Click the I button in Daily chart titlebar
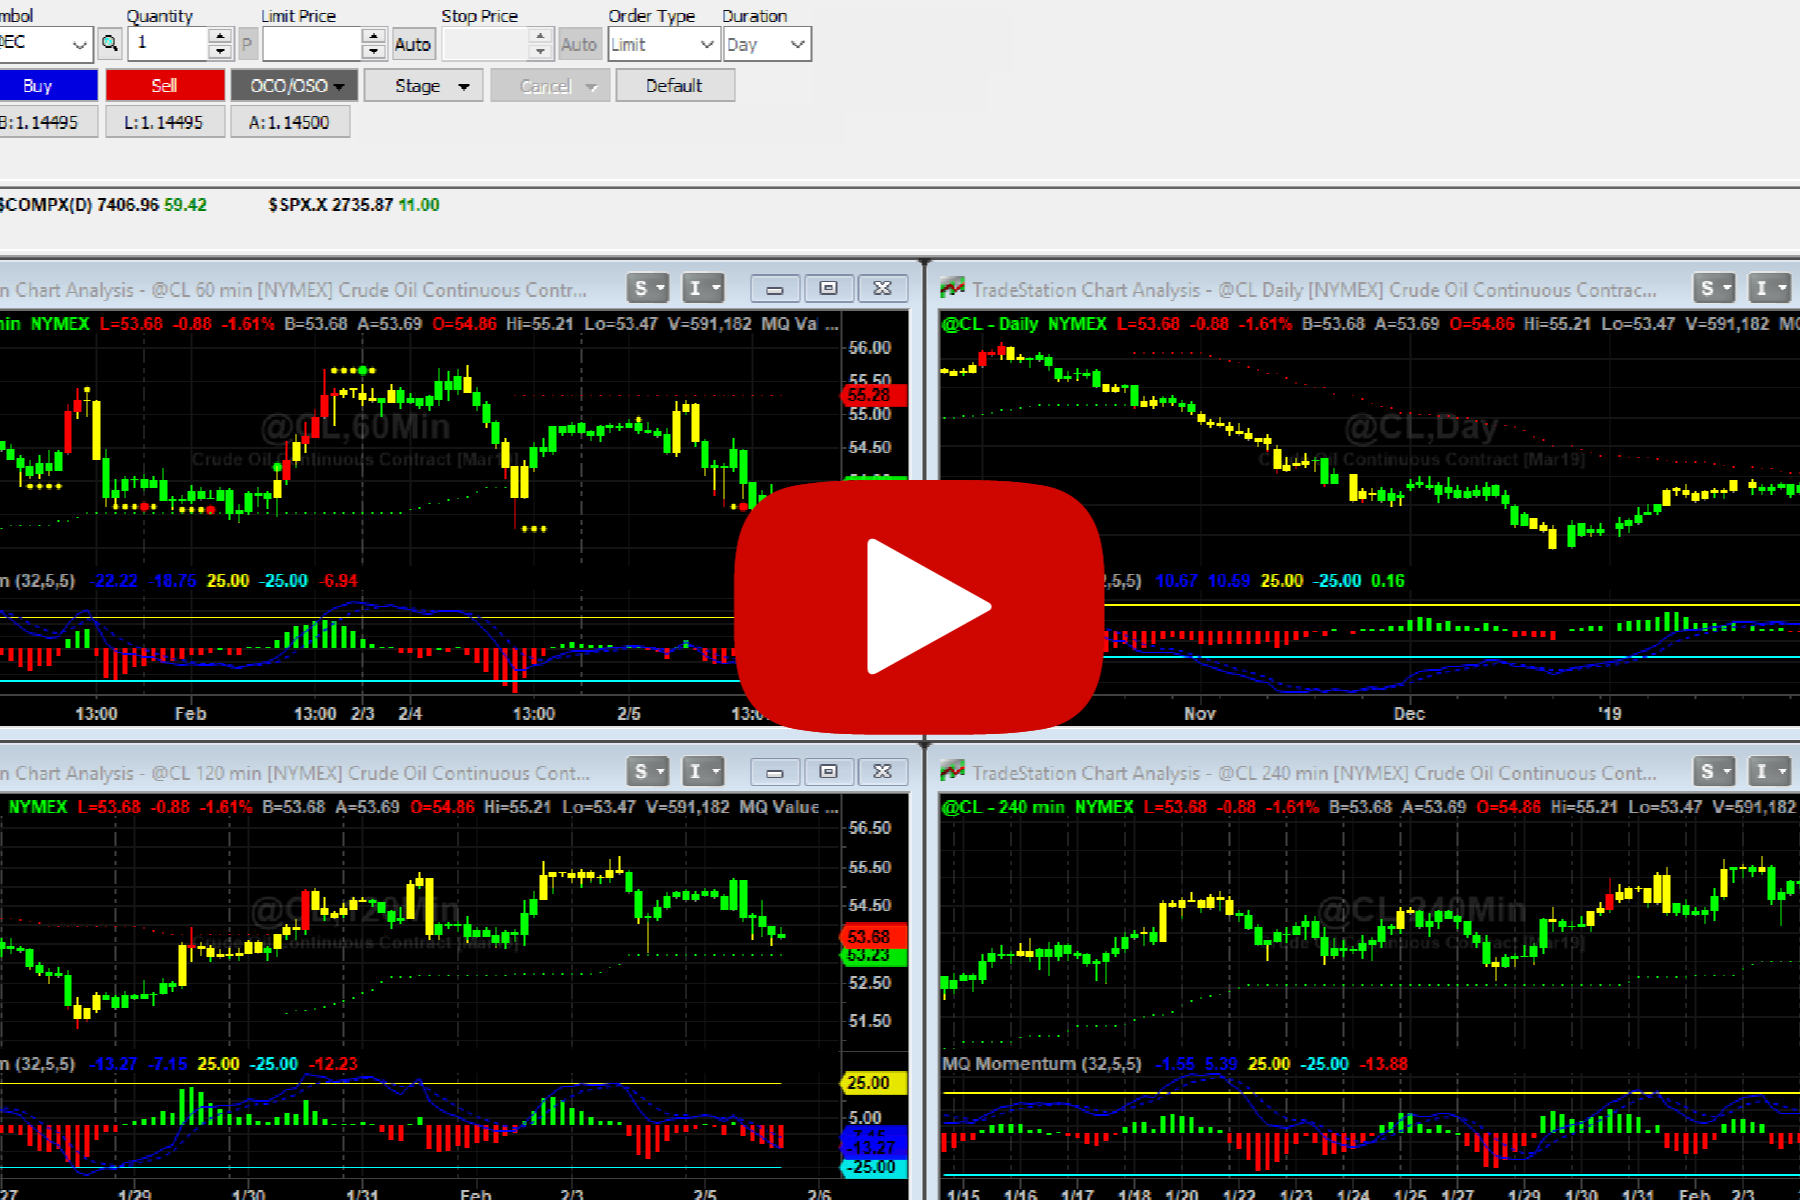Image resolution: width=1800 pixels, height=1200 pixels. click(x=1769, y=289)
